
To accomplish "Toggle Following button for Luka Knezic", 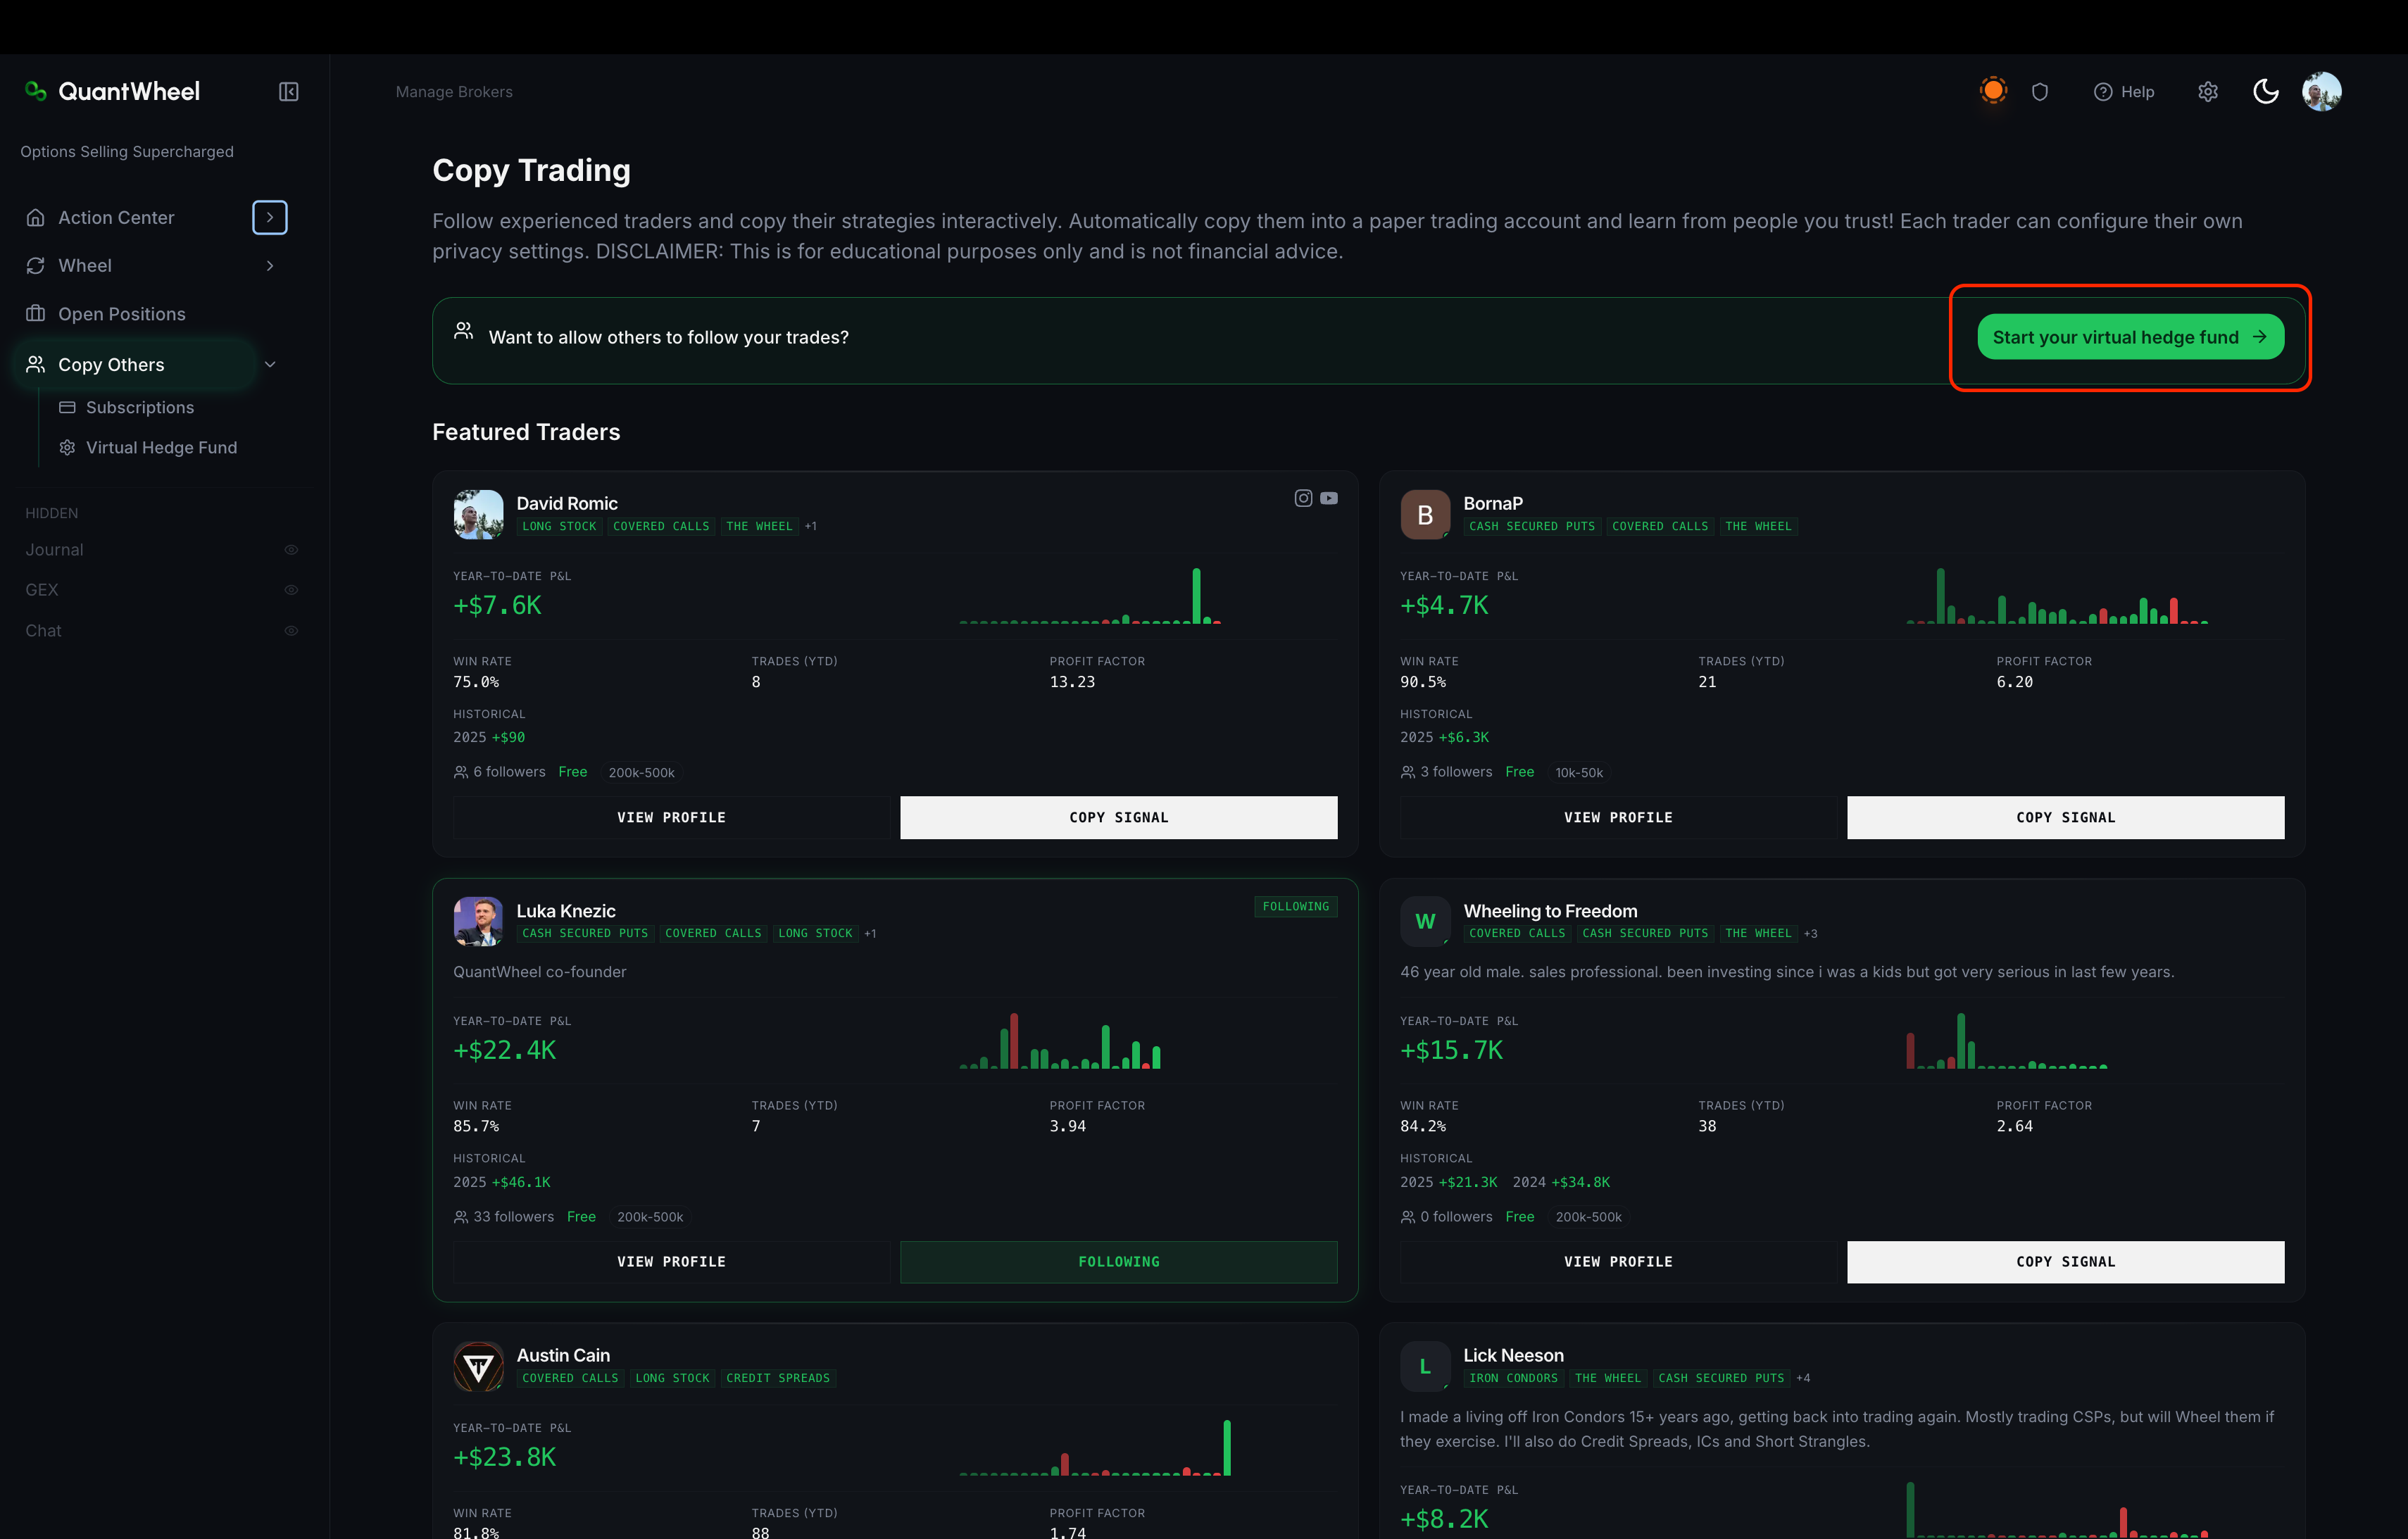I will [1118, 1262].
